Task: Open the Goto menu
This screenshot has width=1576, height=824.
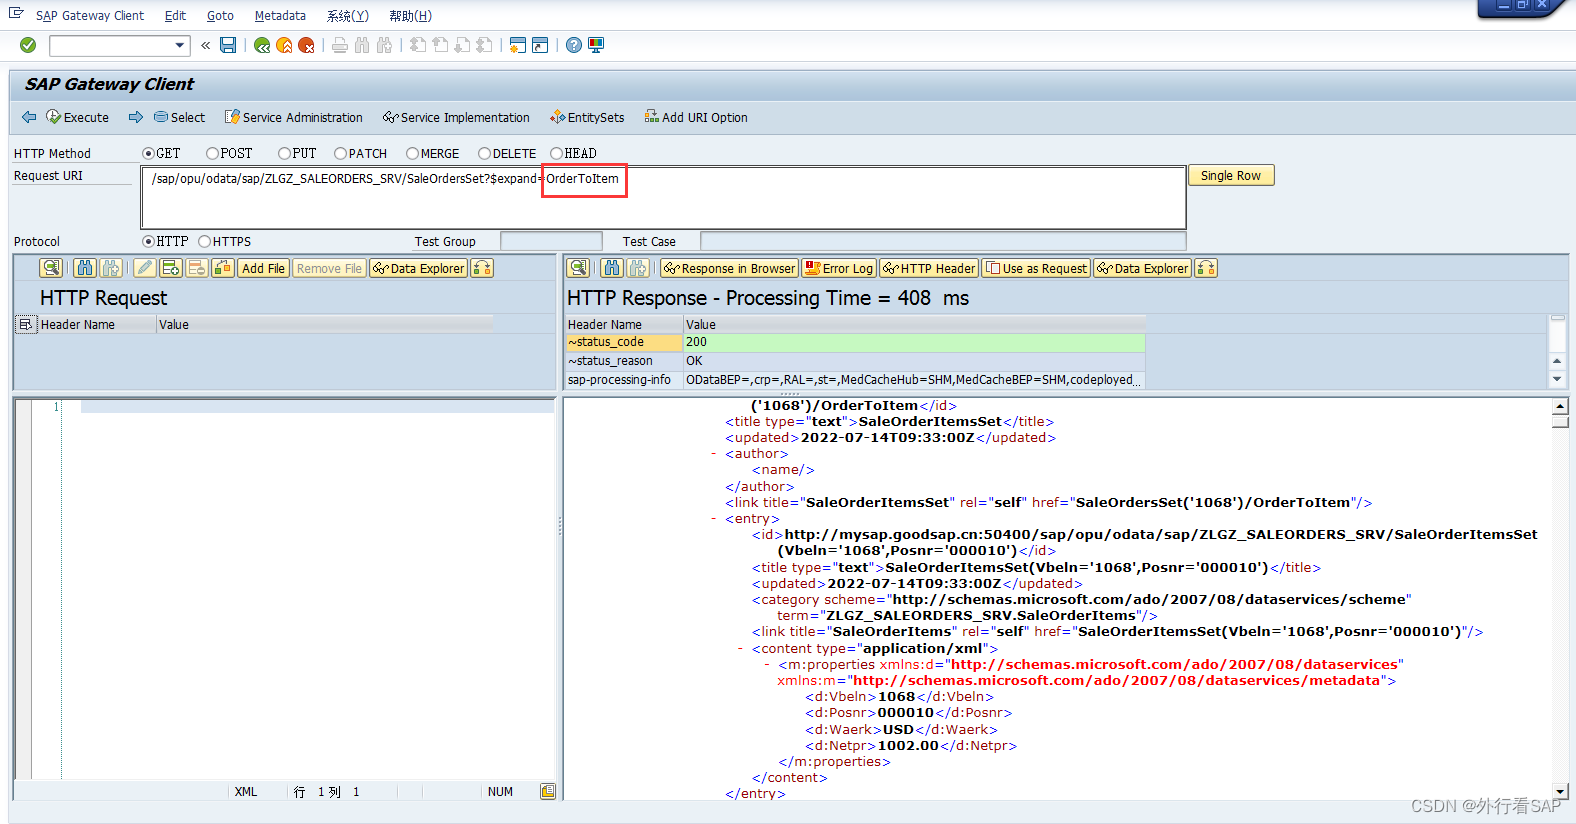Action: point(220,16)
